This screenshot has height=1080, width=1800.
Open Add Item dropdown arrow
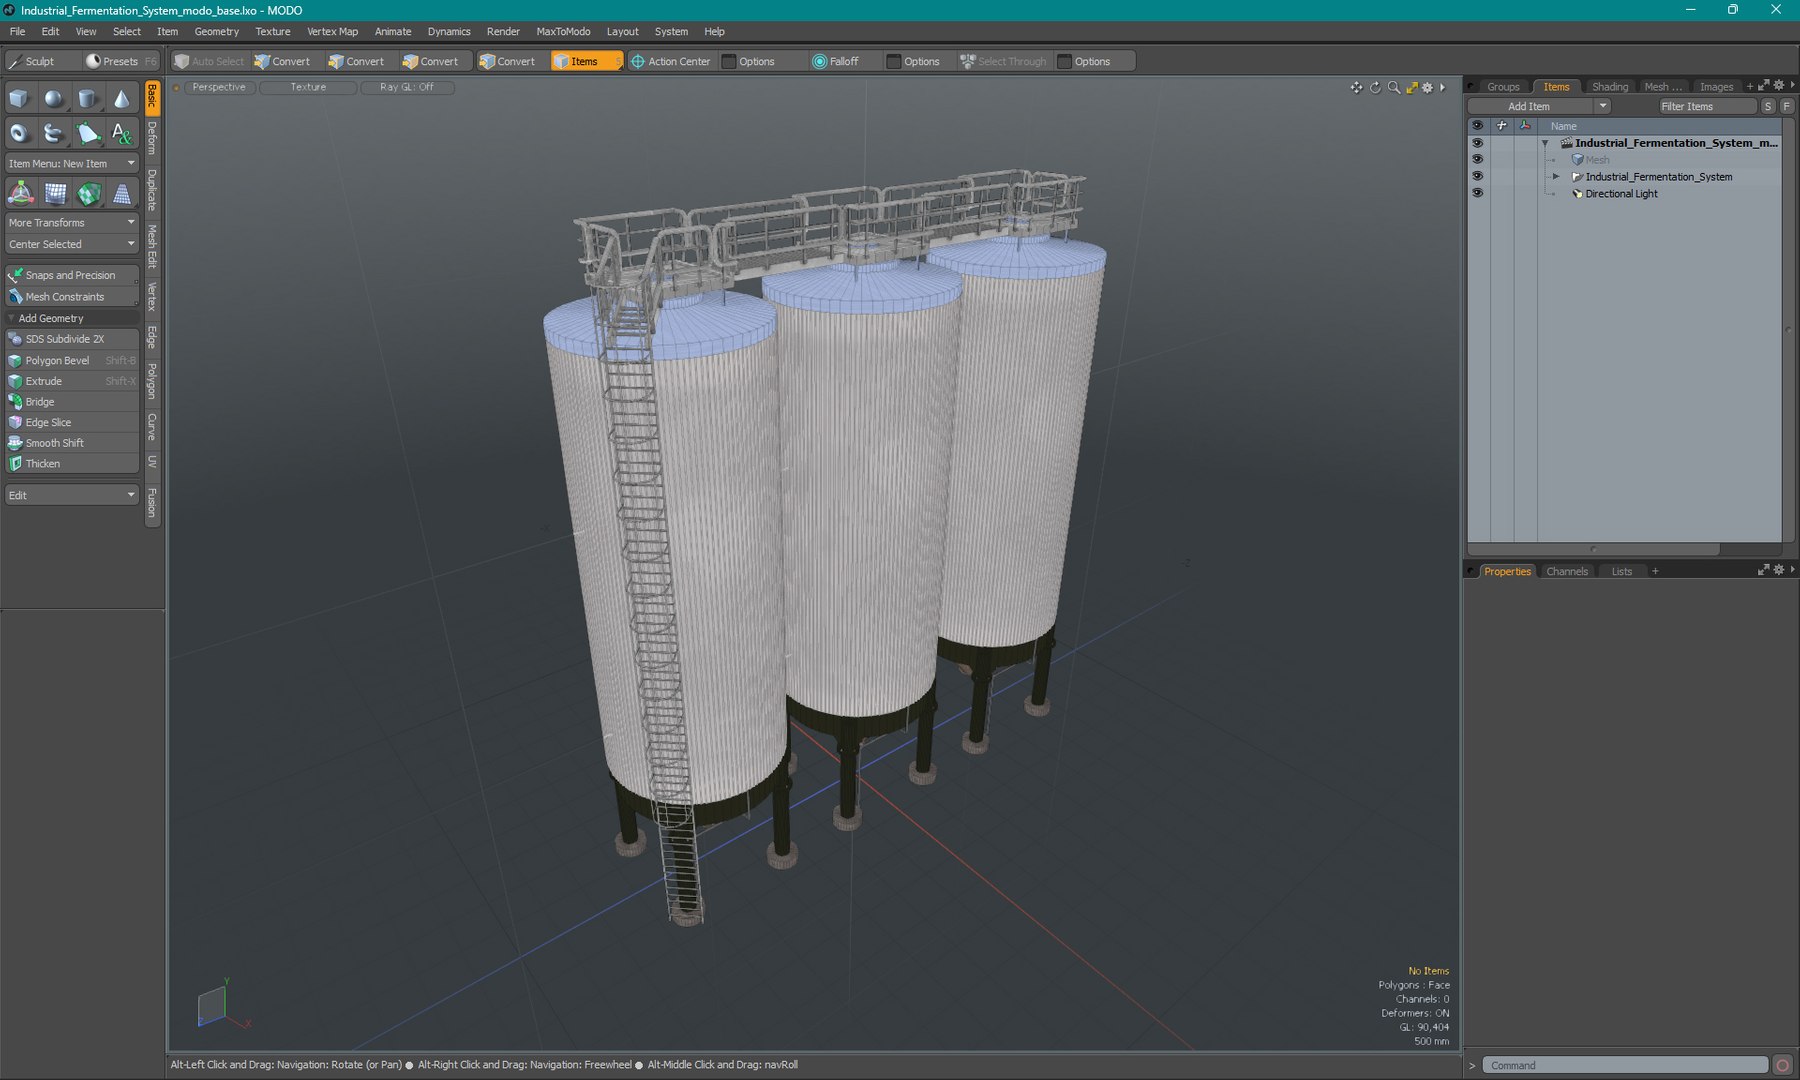pos(1603,106)
